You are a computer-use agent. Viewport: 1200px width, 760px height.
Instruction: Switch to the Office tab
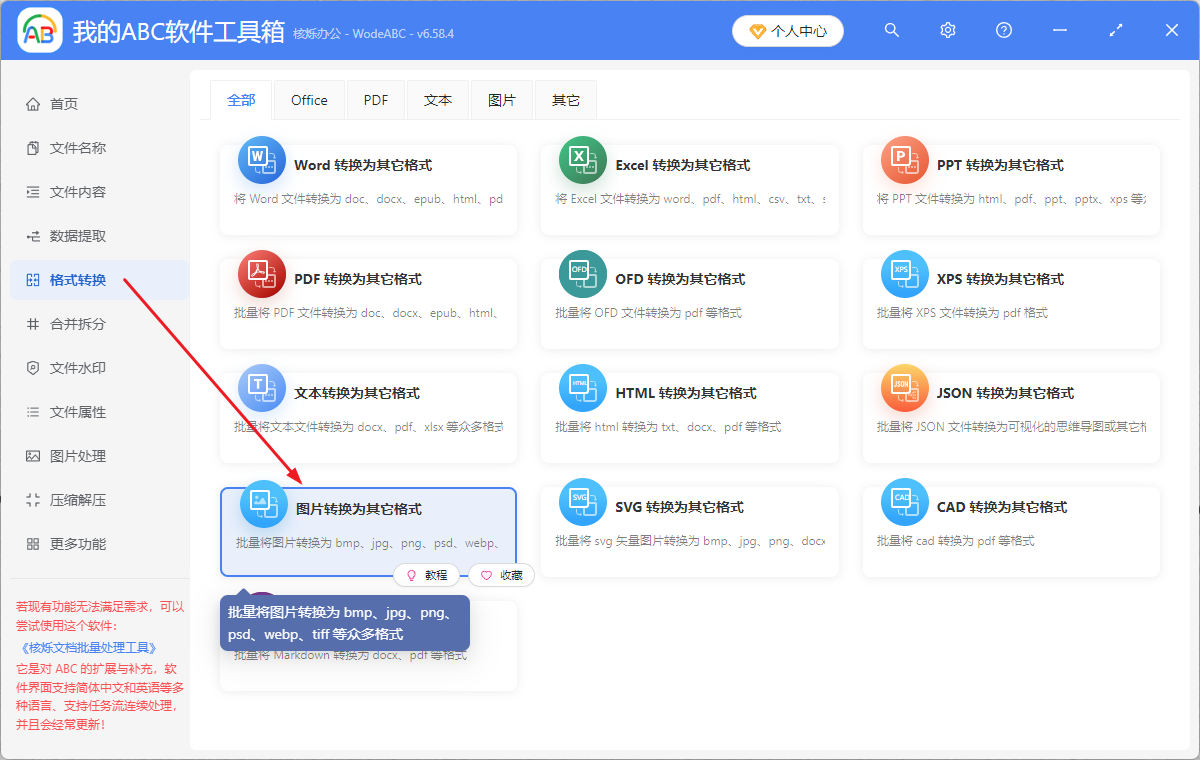(309, 100)
